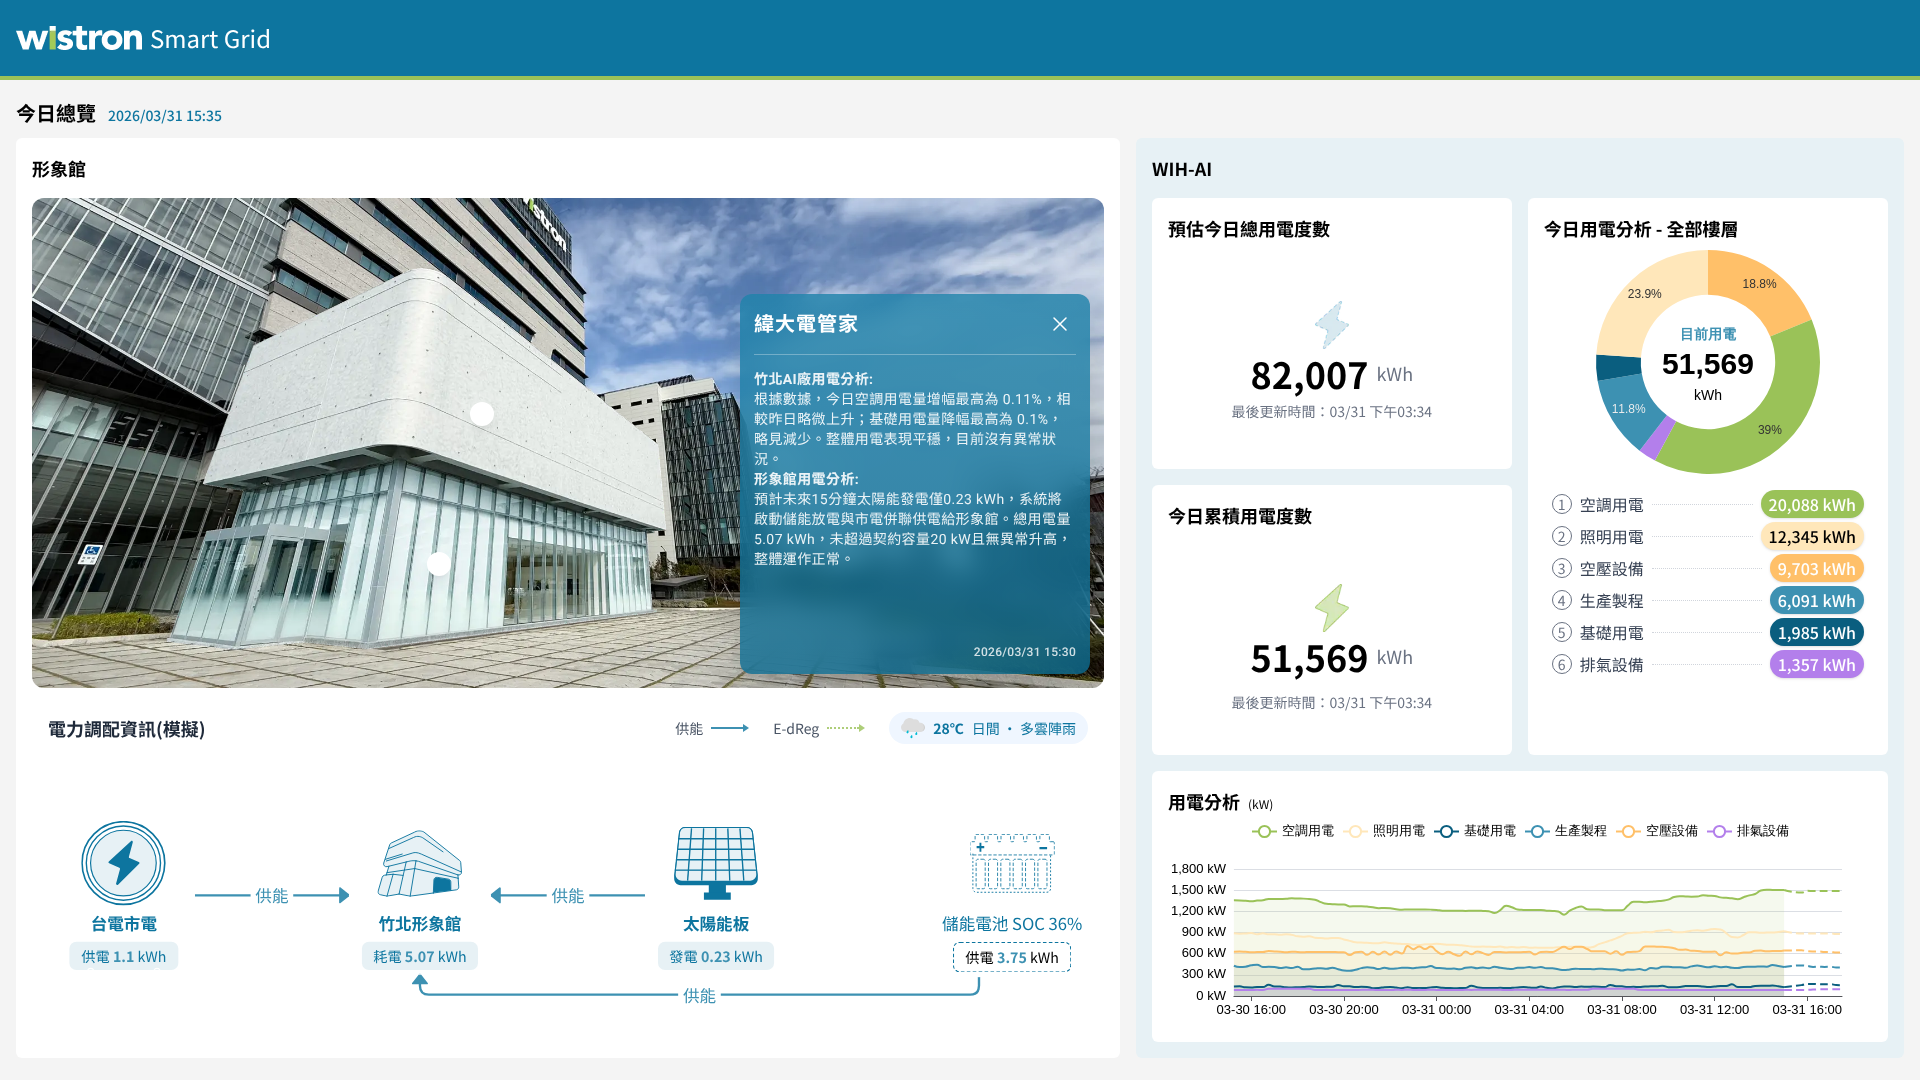Click the storage battery icon
This screenshot has height=1080, width=1920.
[x=1011, y=863]
